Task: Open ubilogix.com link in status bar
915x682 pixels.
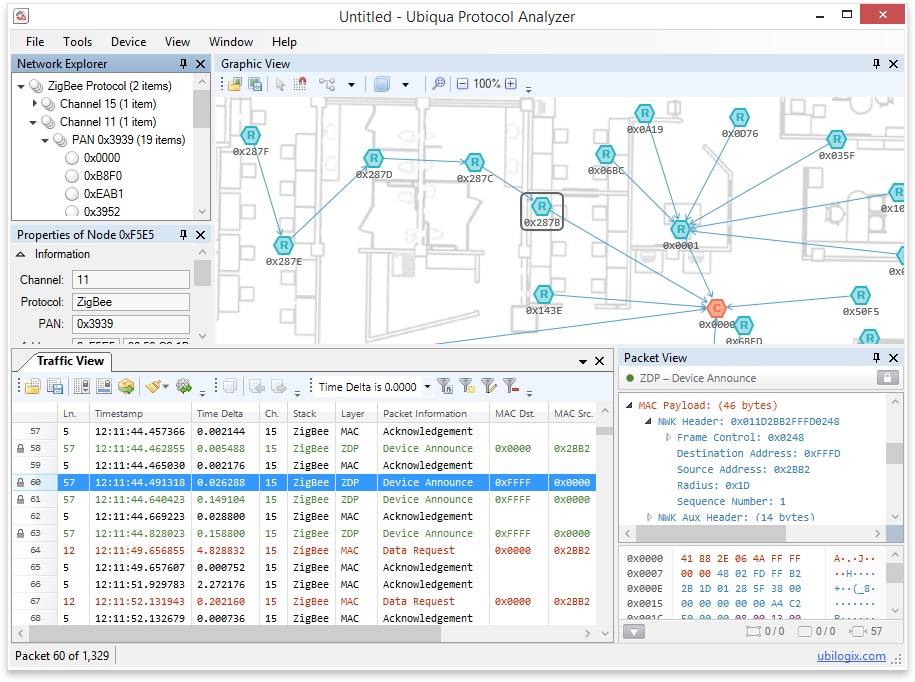Action: point(851,656)
